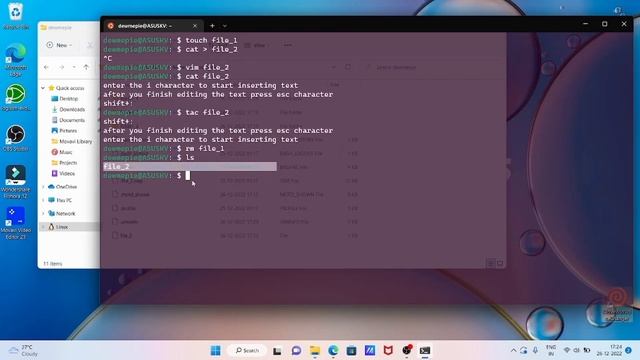Image resolution: width=640 pixels, height=360 pixels.
Task: Open Downloads in File Explorer sidebar
Action: [68, 109]
